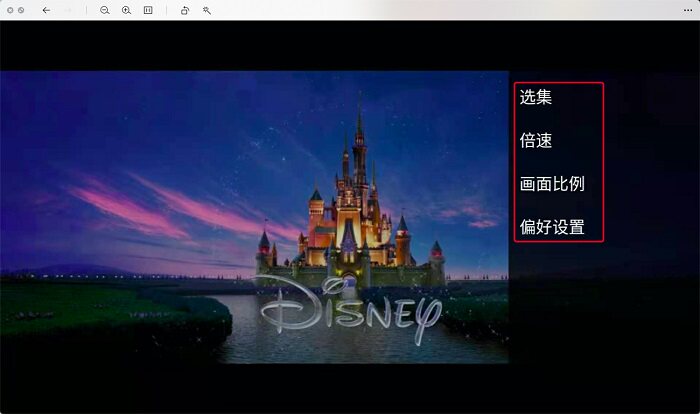Zoom out using the minus magnifier
This screenshot has height=414, width=700.
click(x=105, y=10)
